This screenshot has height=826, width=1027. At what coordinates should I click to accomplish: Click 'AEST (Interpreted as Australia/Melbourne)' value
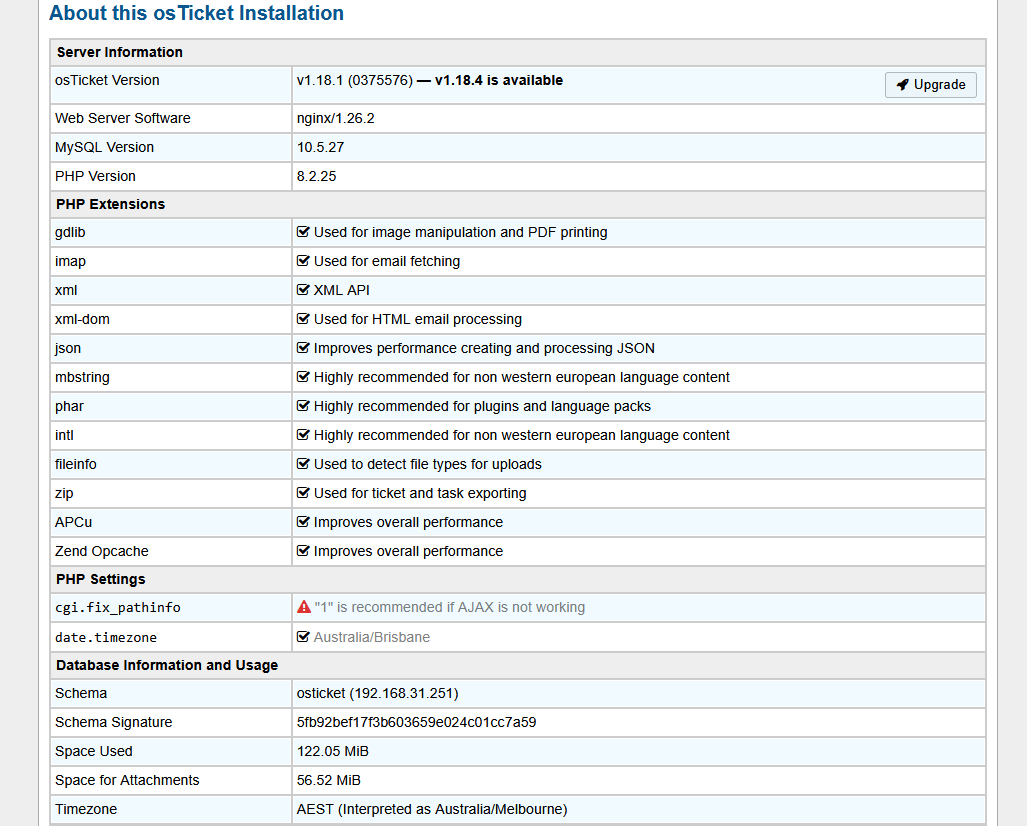[x=432, y=810]
